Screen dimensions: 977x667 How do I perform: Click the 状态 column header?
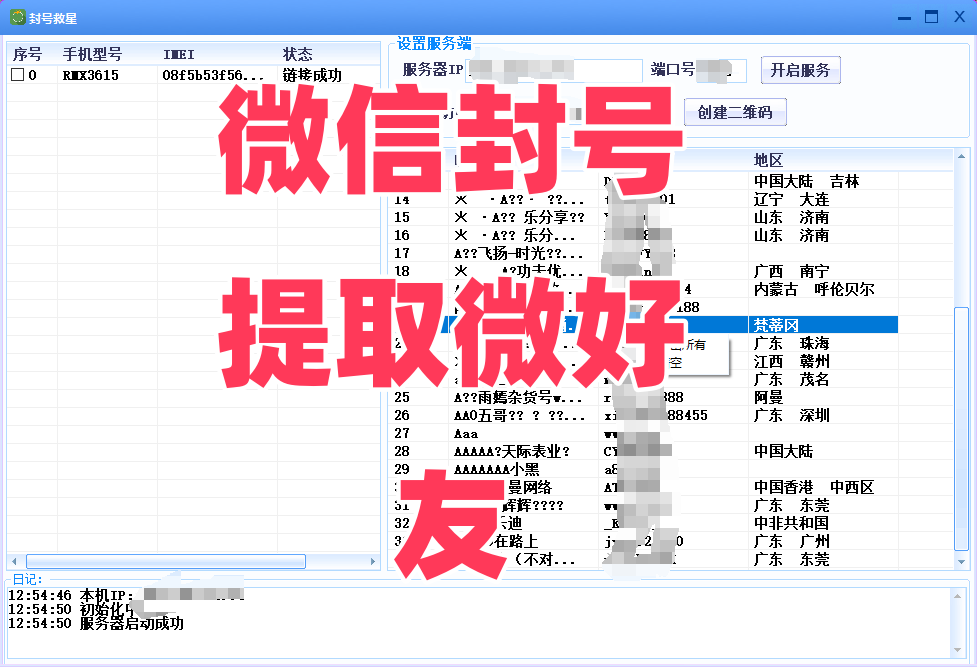click(298, 54)
